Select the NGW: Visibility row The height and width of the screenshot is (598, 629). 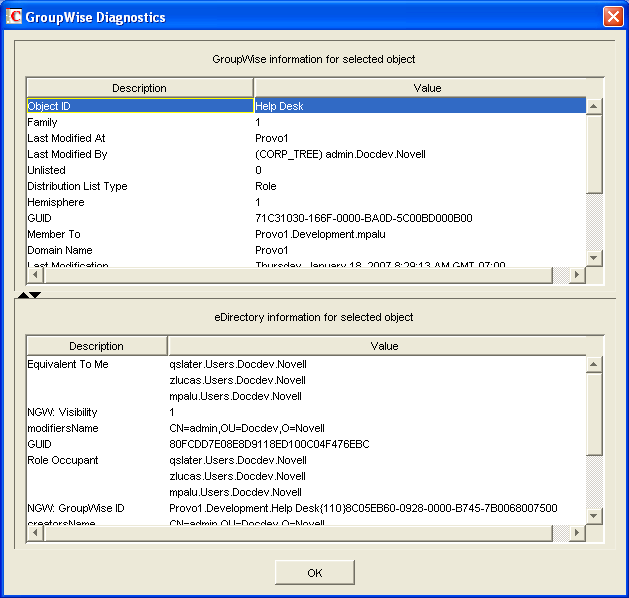[306, 412]
